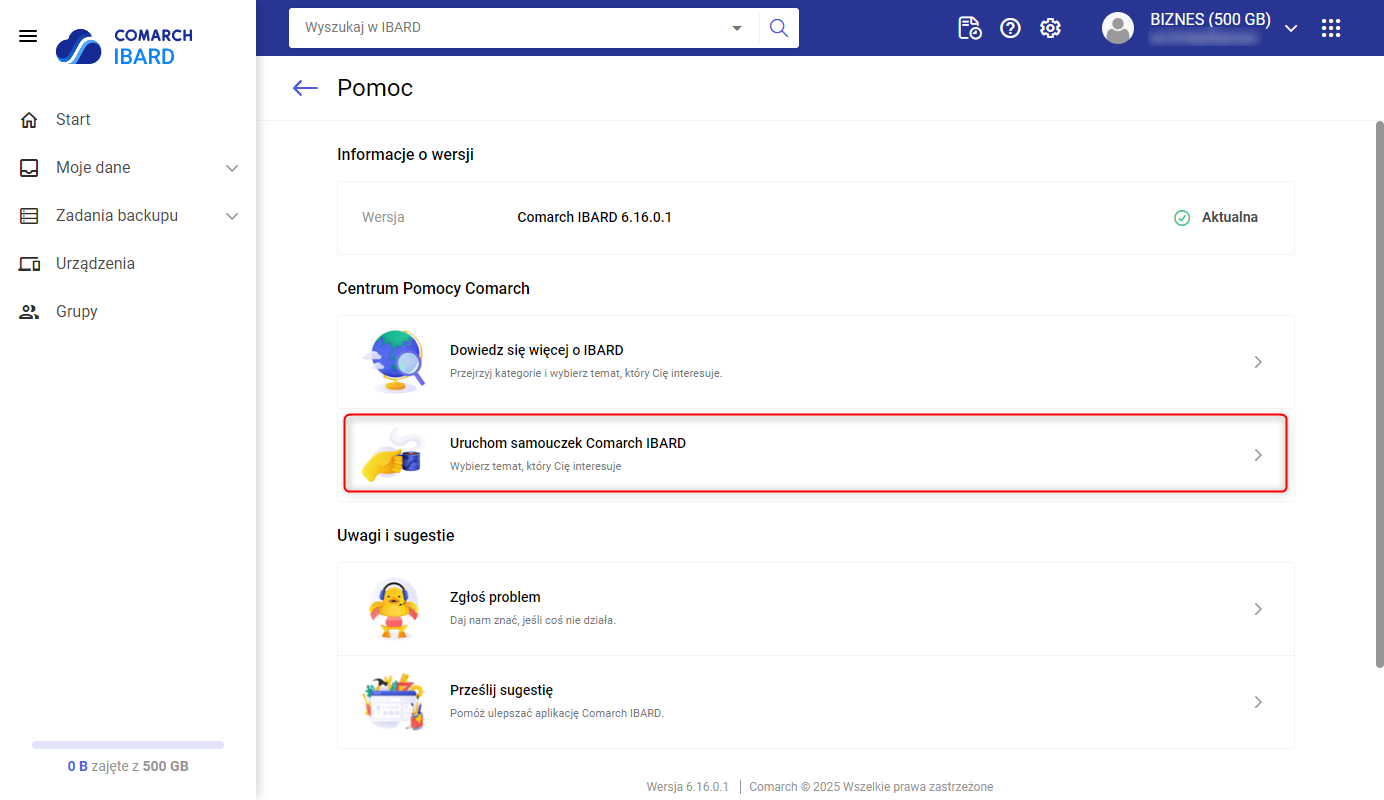The width and height of the screenshot is (1384, 800).
Task: Click the hand with mug illustration
Action: click(393, 455)
